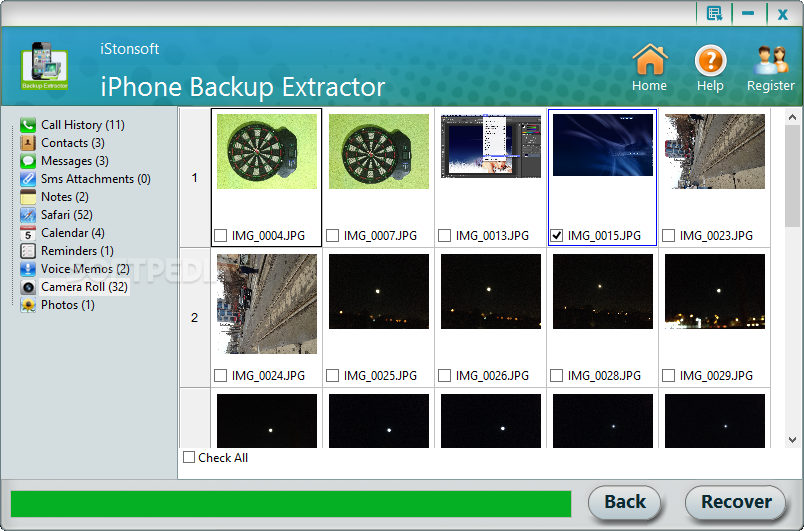The height and width of the screenshot is (531, 804).
Task: Check the IMG_0013.JPG checkbox
Action: [445, 235]
